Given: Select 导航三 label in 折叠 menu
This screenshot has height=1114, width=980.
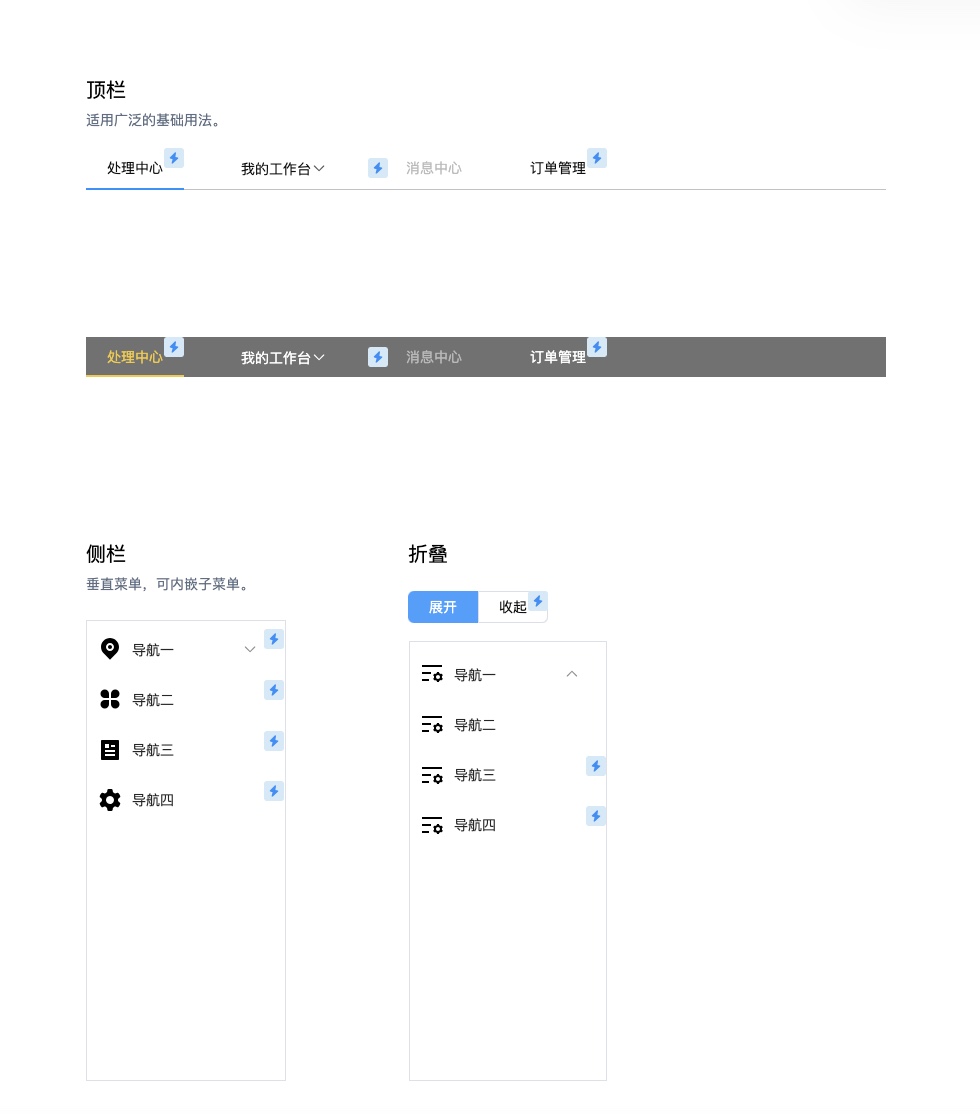Looking at the screenshot, I should (x=475, y=775).
